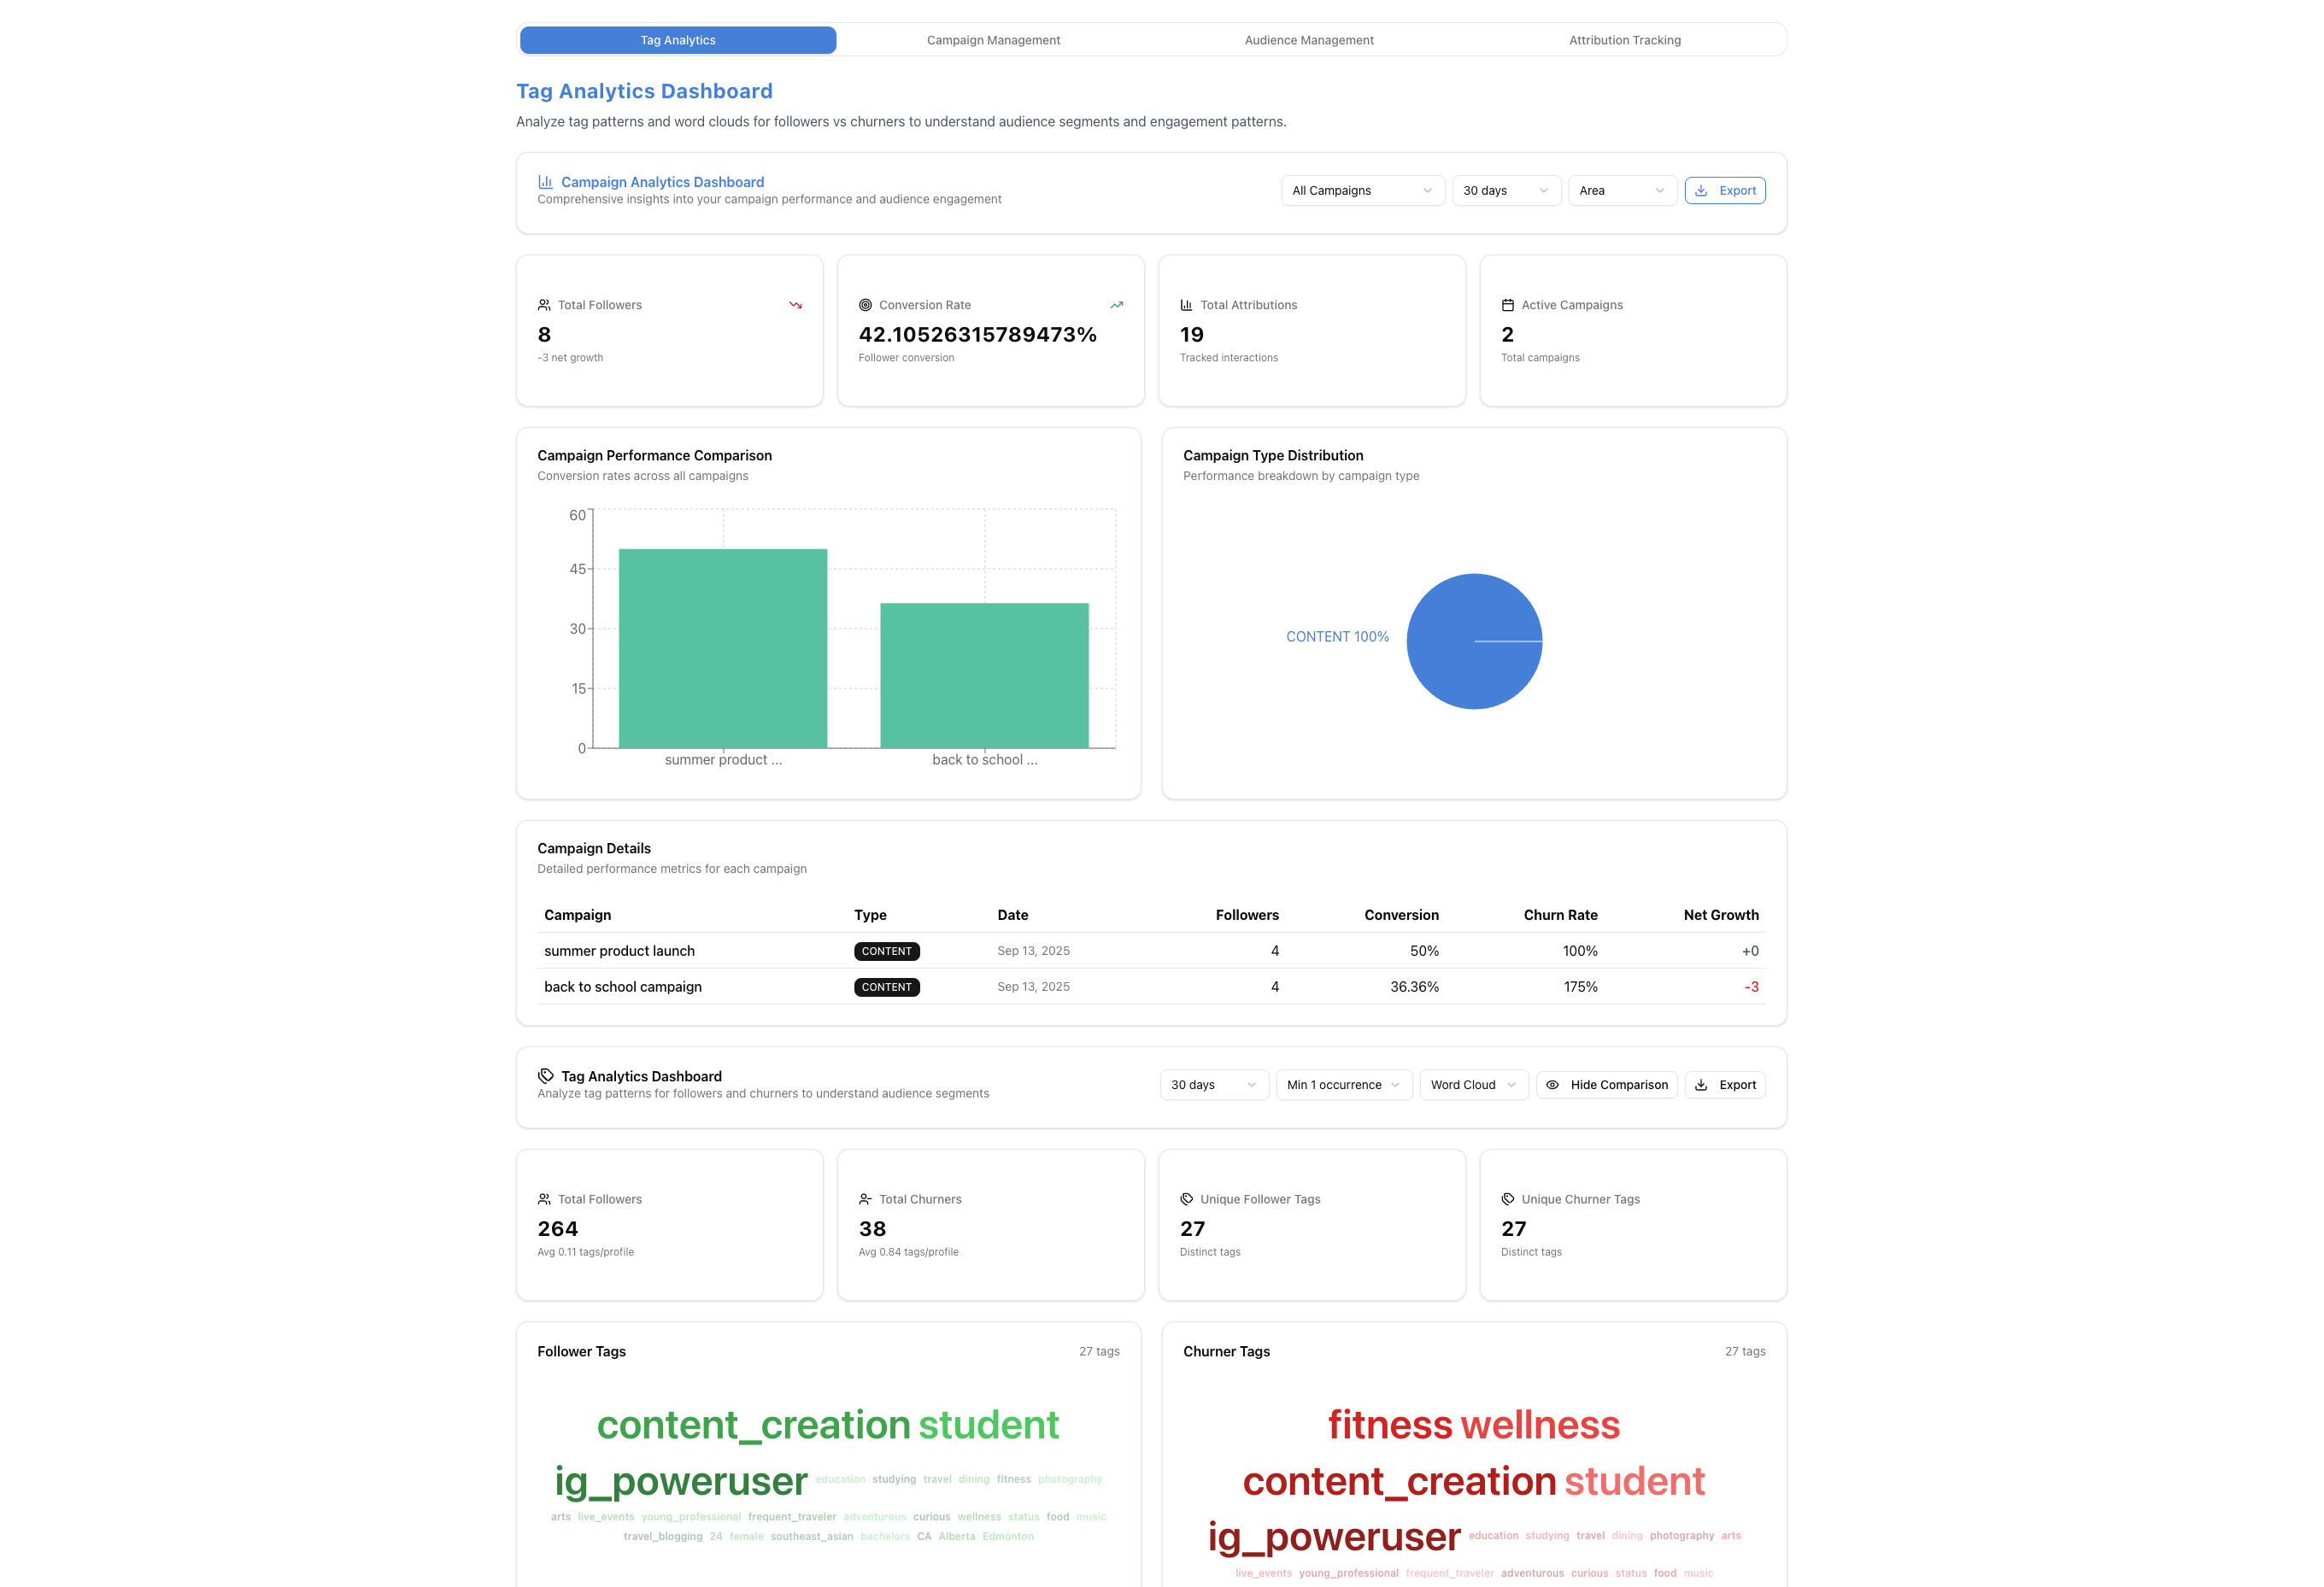Toggle Hide Comparison with the eye button
This screenshot has height=1587, width=2324.
1606,1085
